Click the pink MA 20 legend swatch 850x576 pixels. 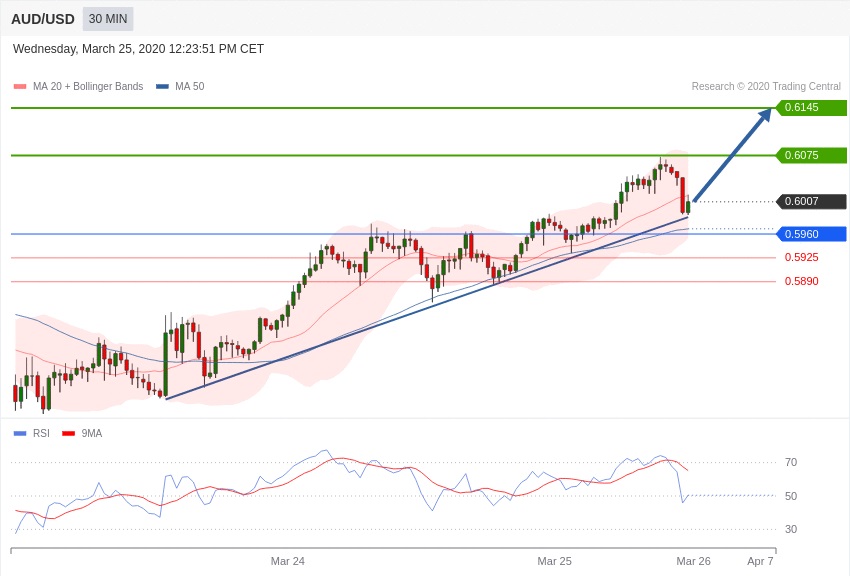pos(19,87)
